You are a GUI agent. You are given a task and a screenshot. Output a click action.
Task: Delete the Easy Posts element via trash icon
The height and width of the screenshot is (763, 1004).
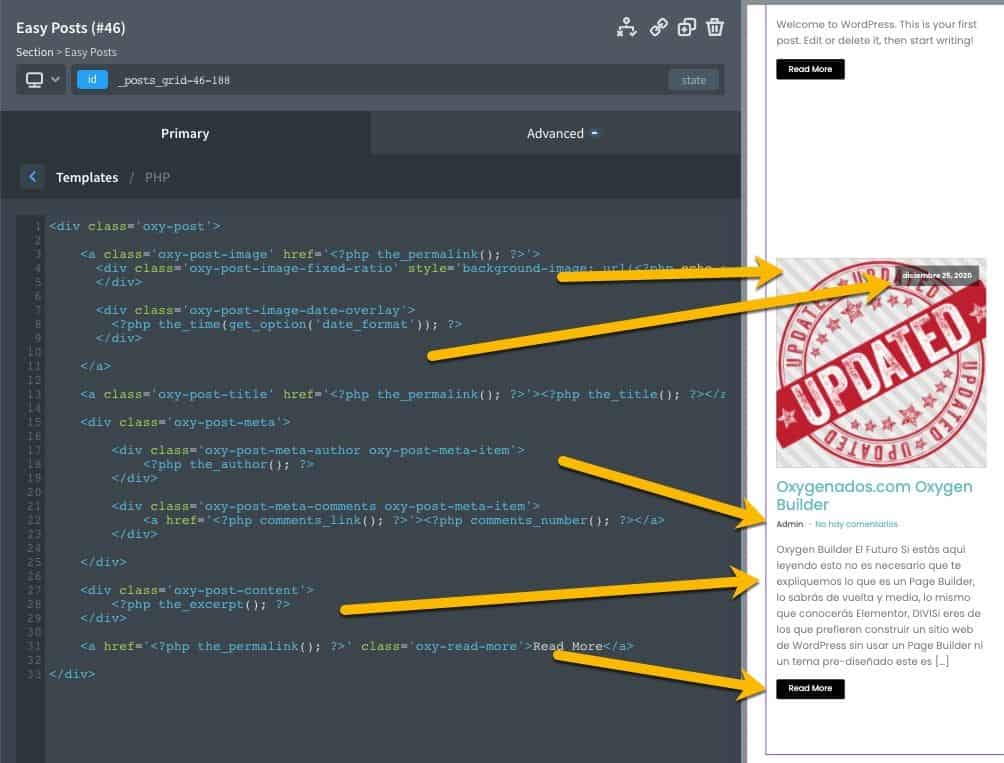coord(715,27)
